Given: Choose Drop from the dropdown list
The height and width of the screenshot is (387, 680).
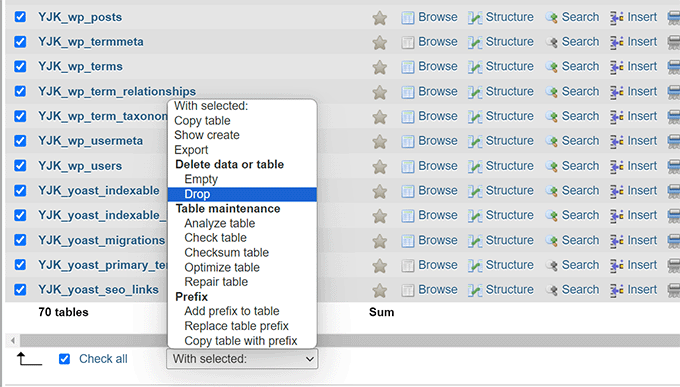Looking at the screenshot, I should tap(242, 194).
